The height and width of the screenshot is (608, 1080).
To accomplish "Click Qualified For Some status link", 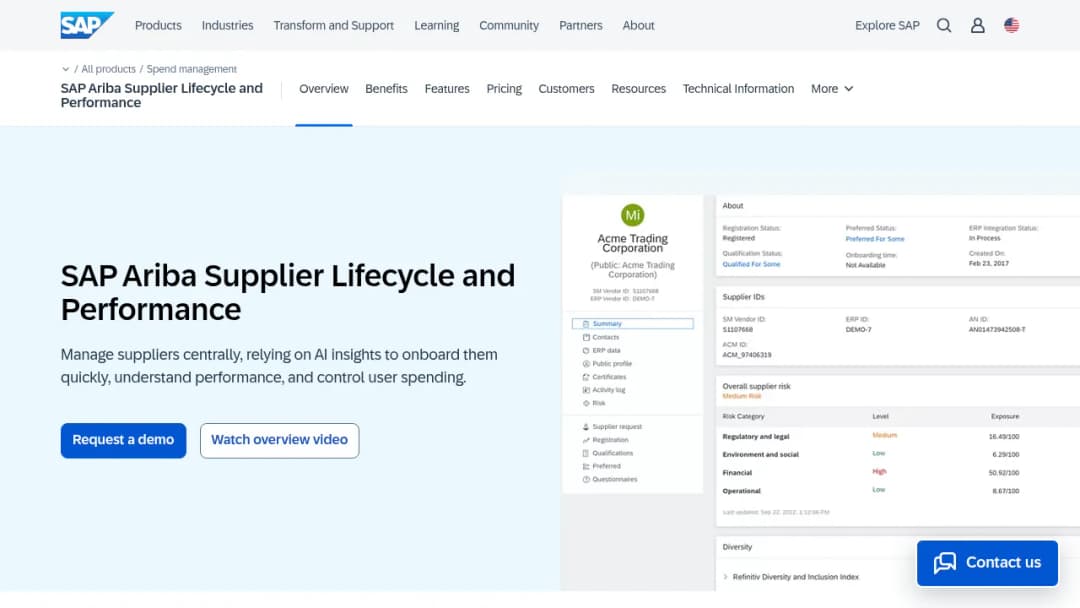I will pyautogui.click(x=751, y=264).
